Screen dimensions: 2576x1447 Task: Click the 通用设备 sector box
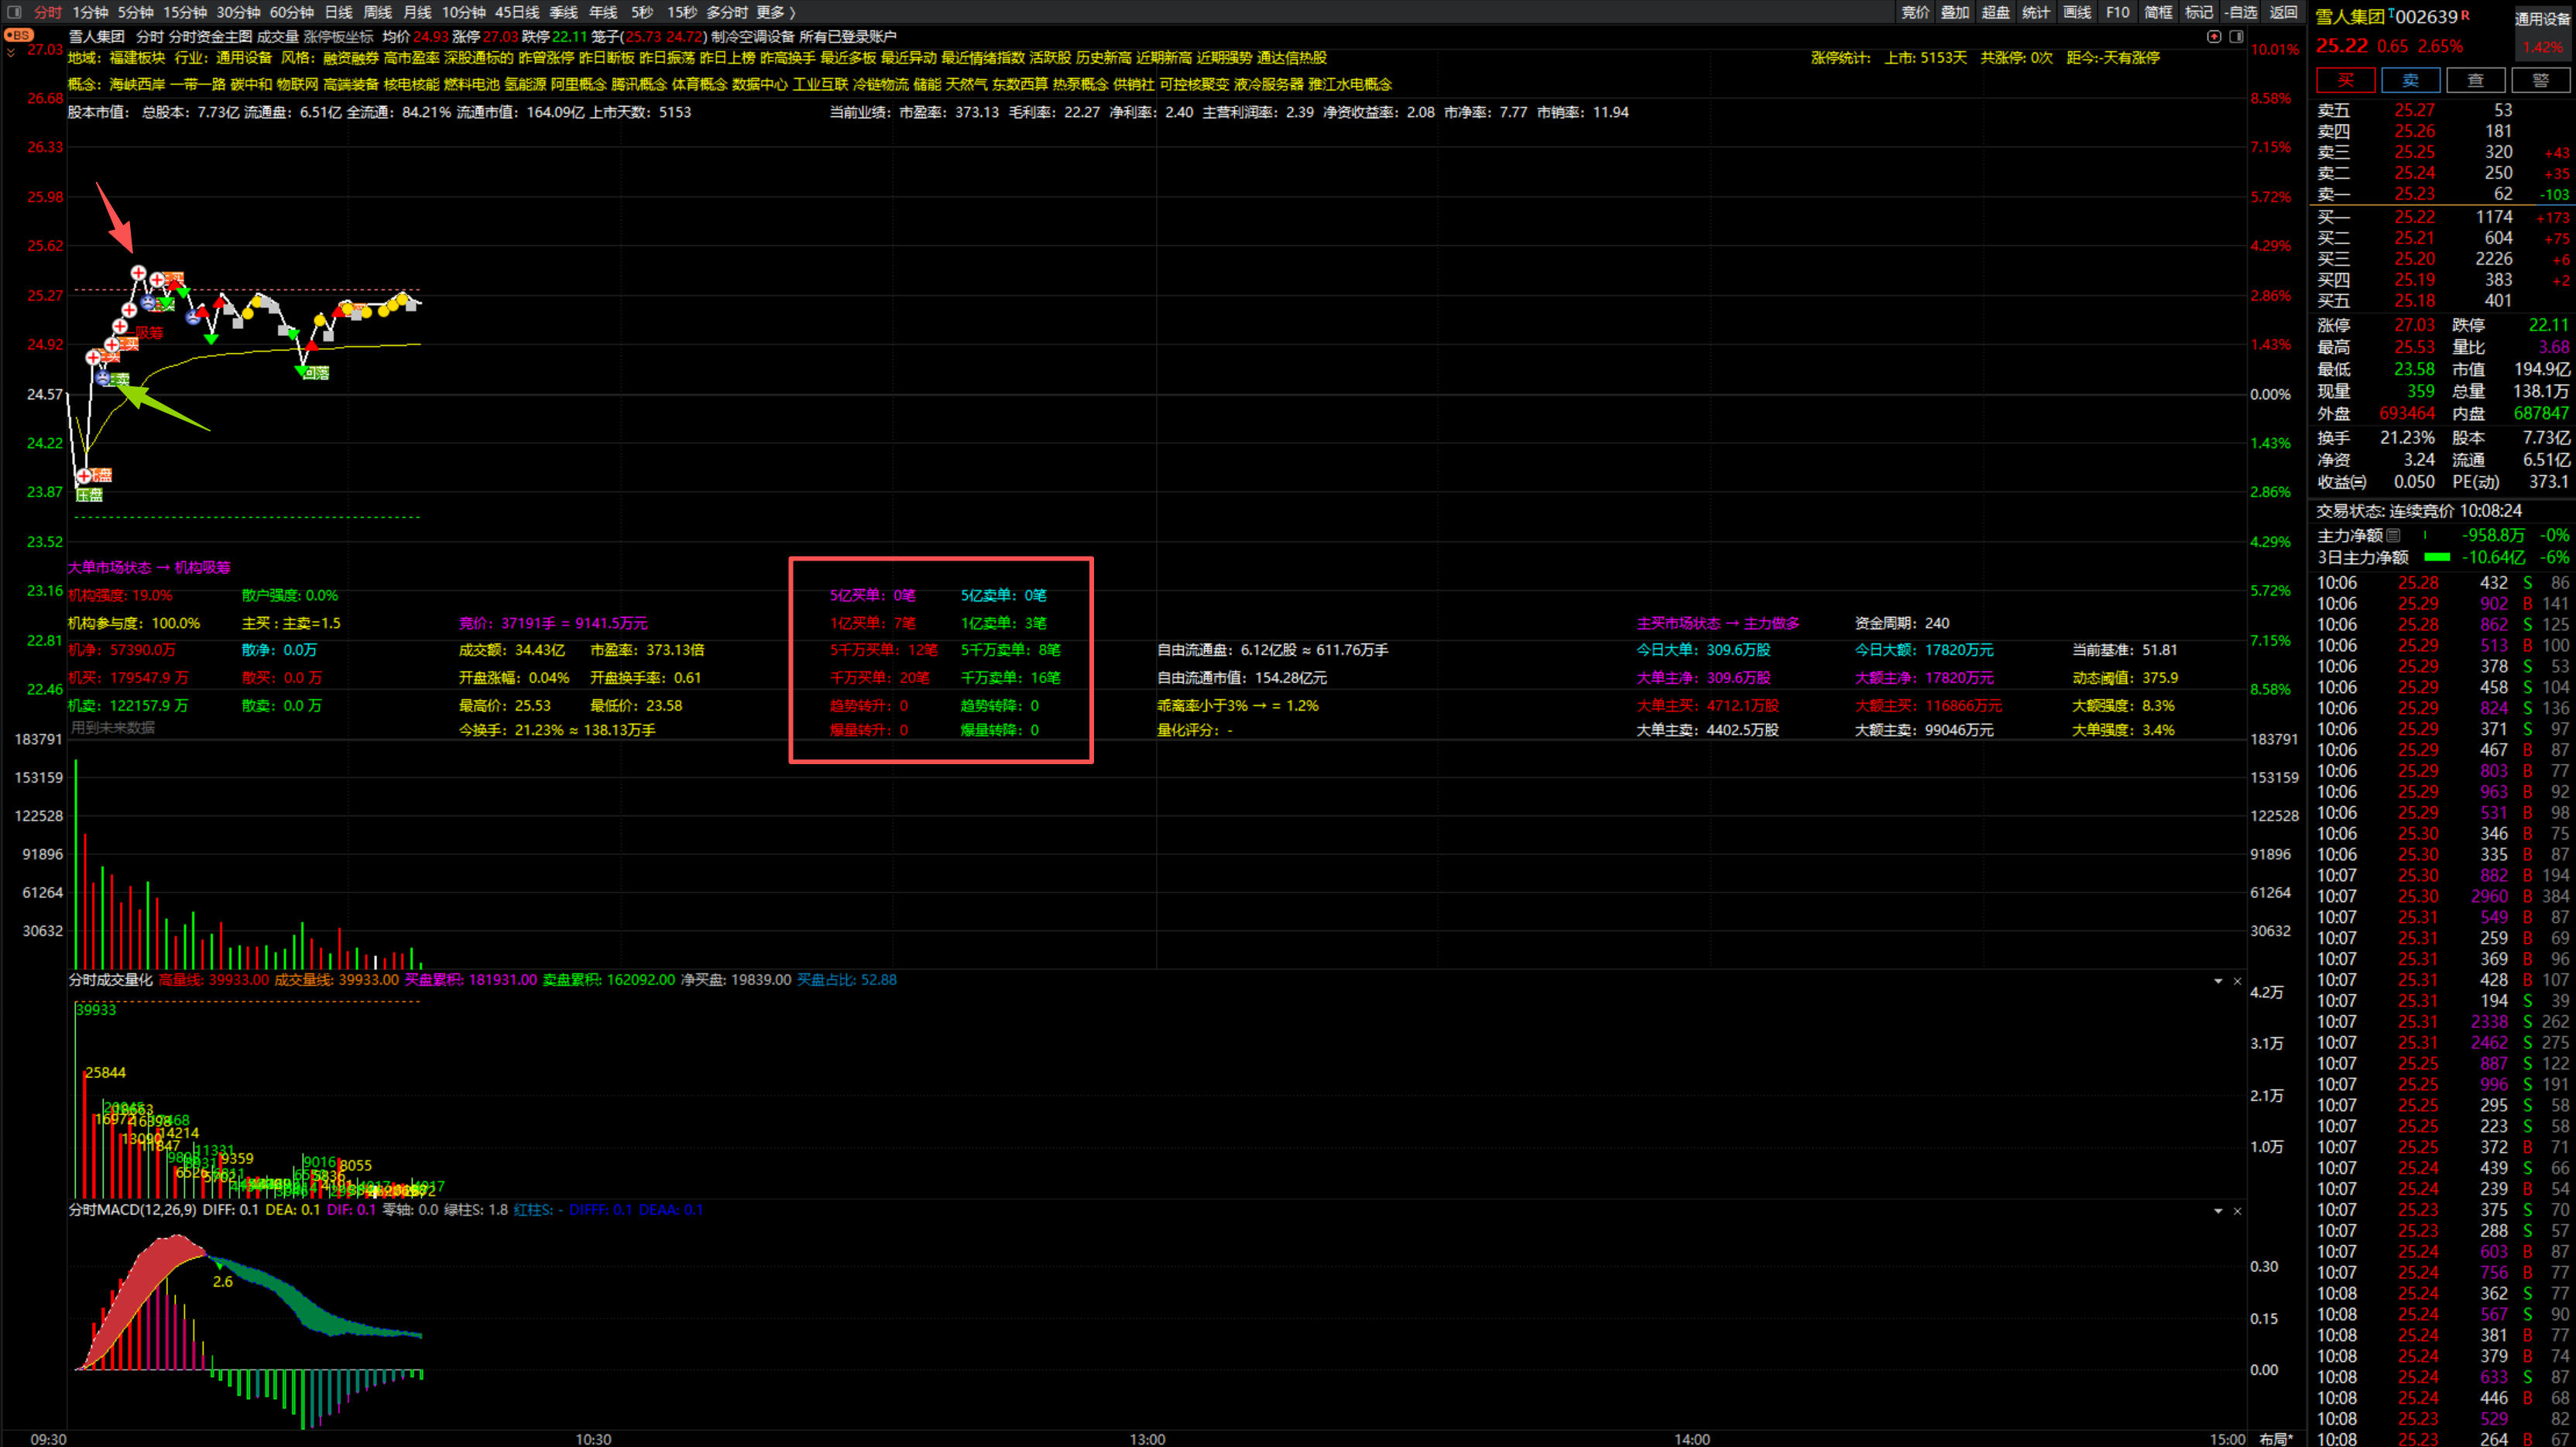click(x=2542, y=19)
